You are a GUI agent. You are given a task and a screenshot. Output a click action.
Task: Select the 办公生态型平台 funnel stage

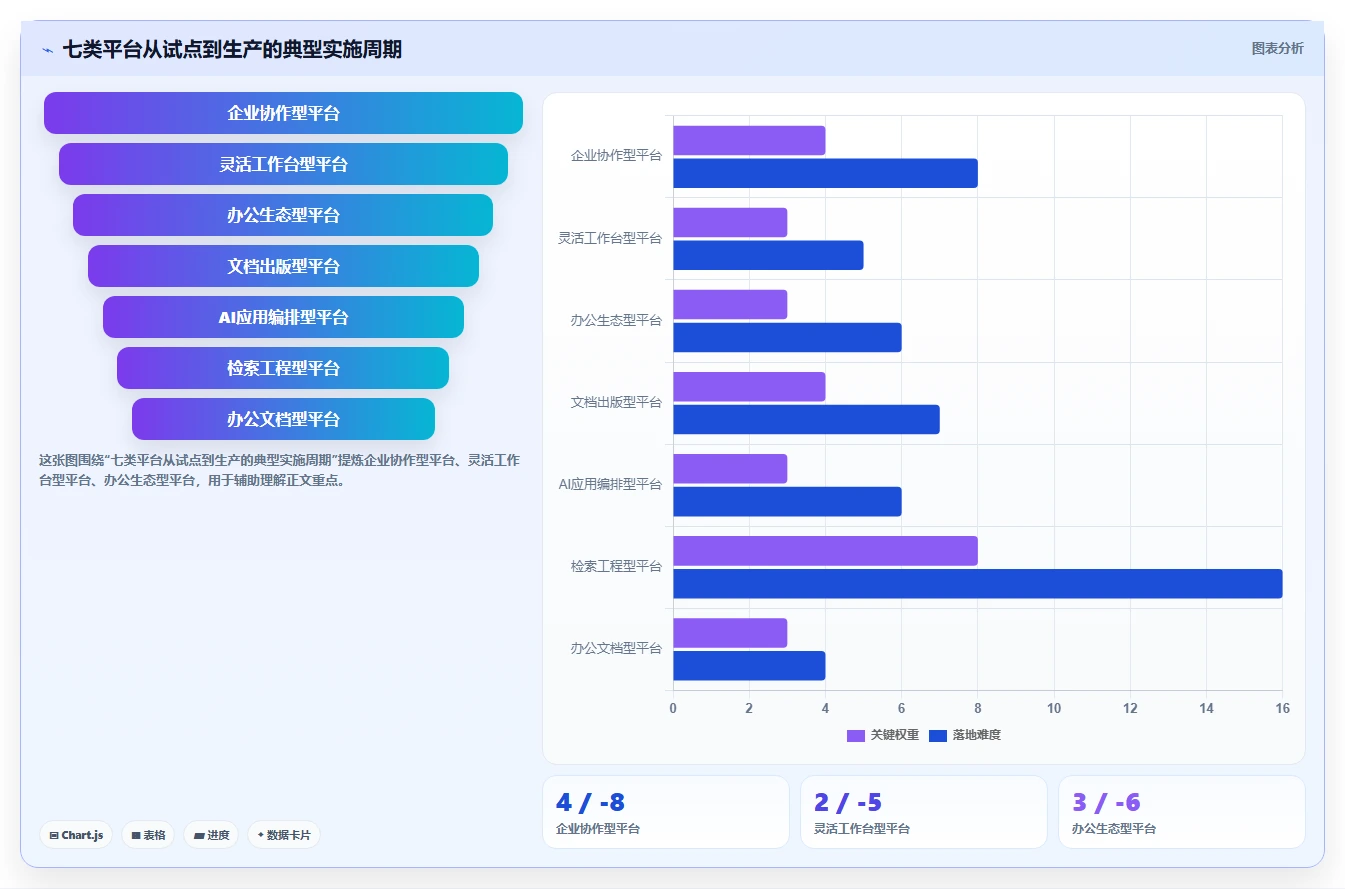click(x=283, y=215)
